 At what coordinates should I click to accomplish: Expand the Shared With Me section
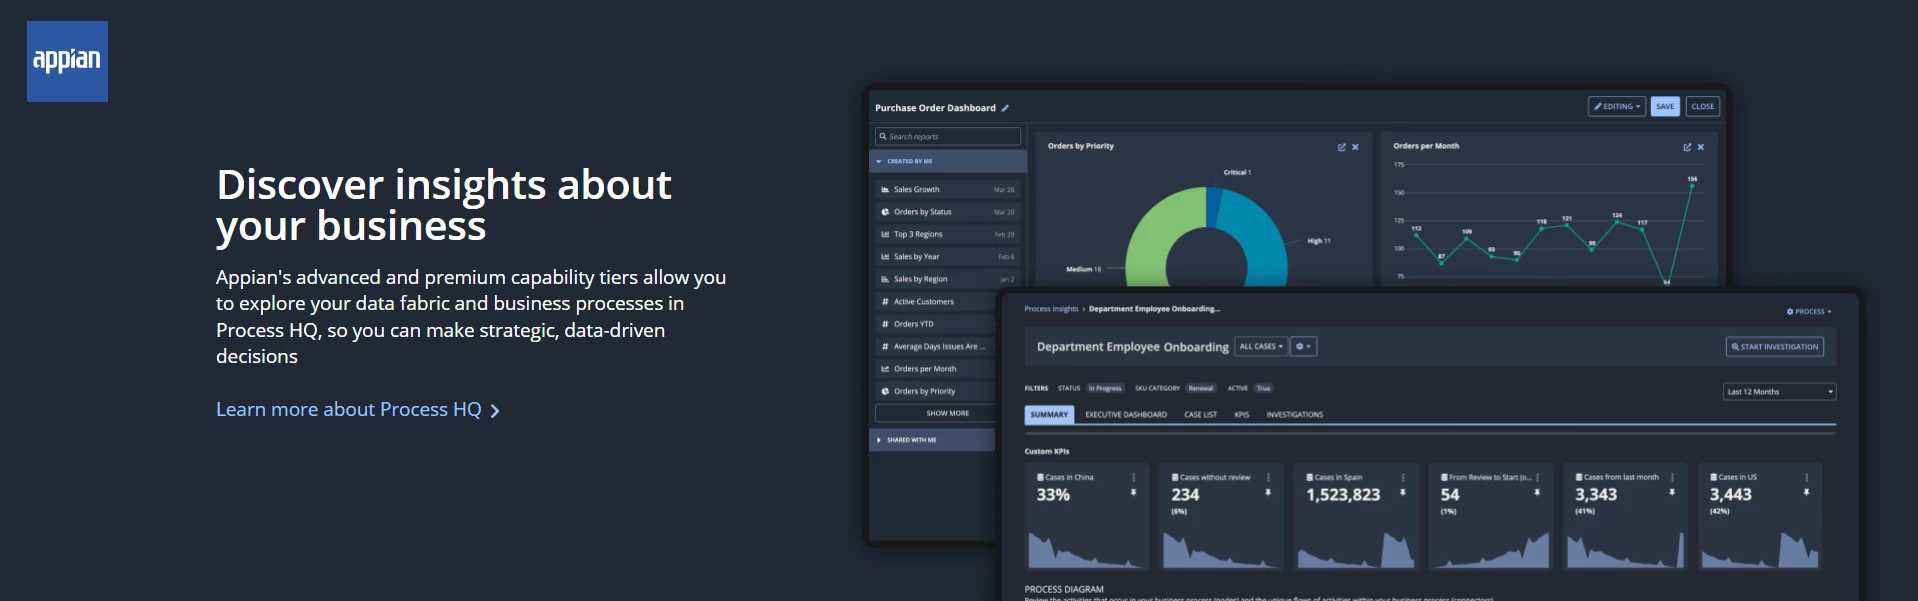pyautogui.click(x=932, y=440)
